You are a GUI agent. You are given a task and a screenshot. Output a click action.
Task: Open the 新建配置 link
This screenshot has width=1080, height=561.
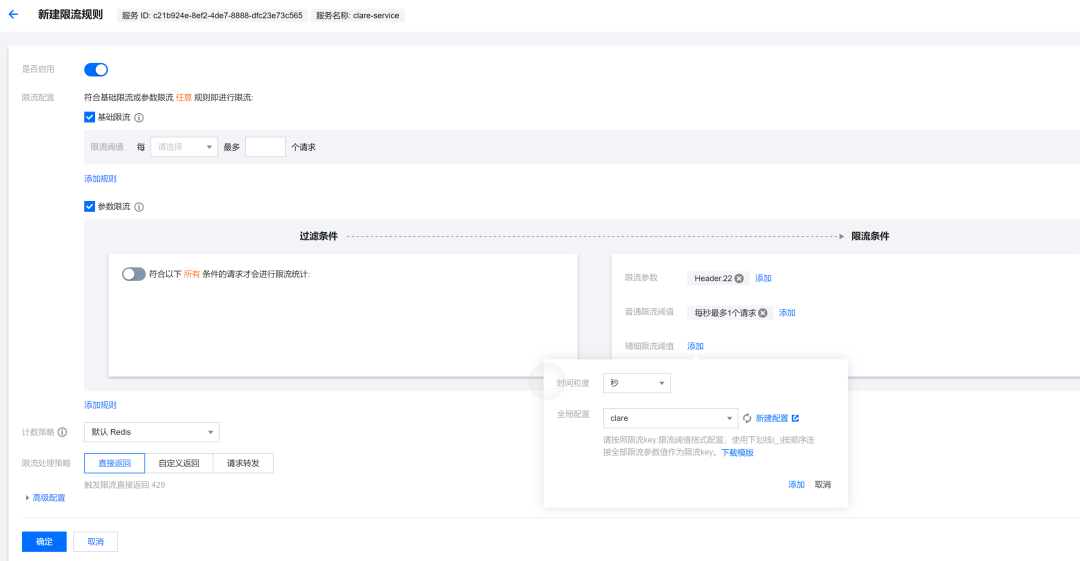pyautogui.click(x=777, y=418)
